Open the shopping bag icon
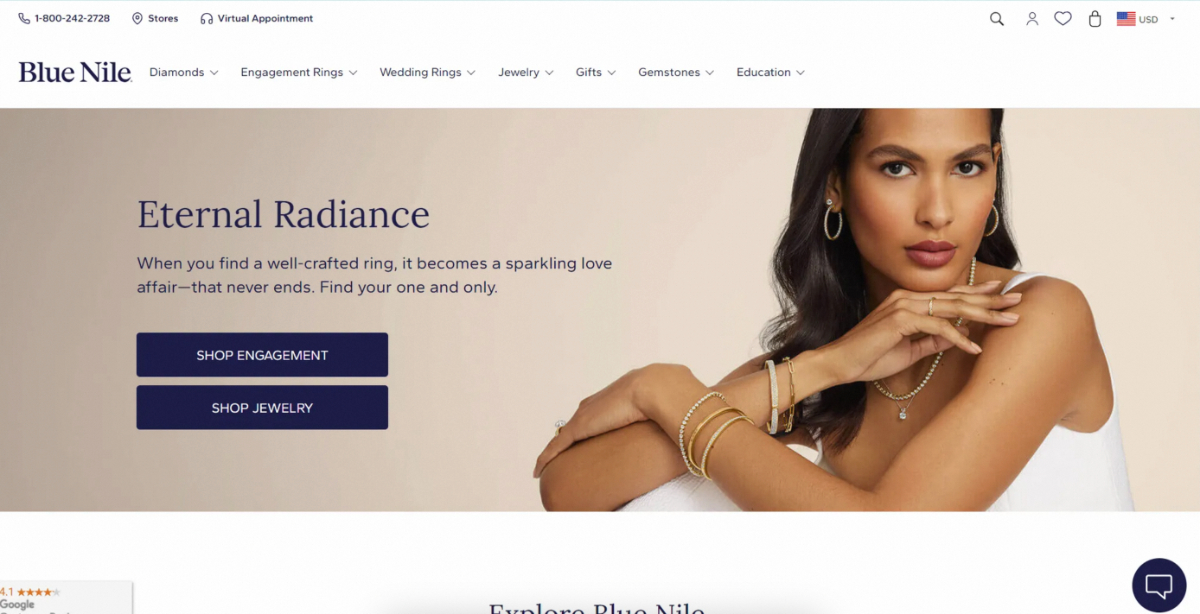1200x614 pixels. (1095, 19)
